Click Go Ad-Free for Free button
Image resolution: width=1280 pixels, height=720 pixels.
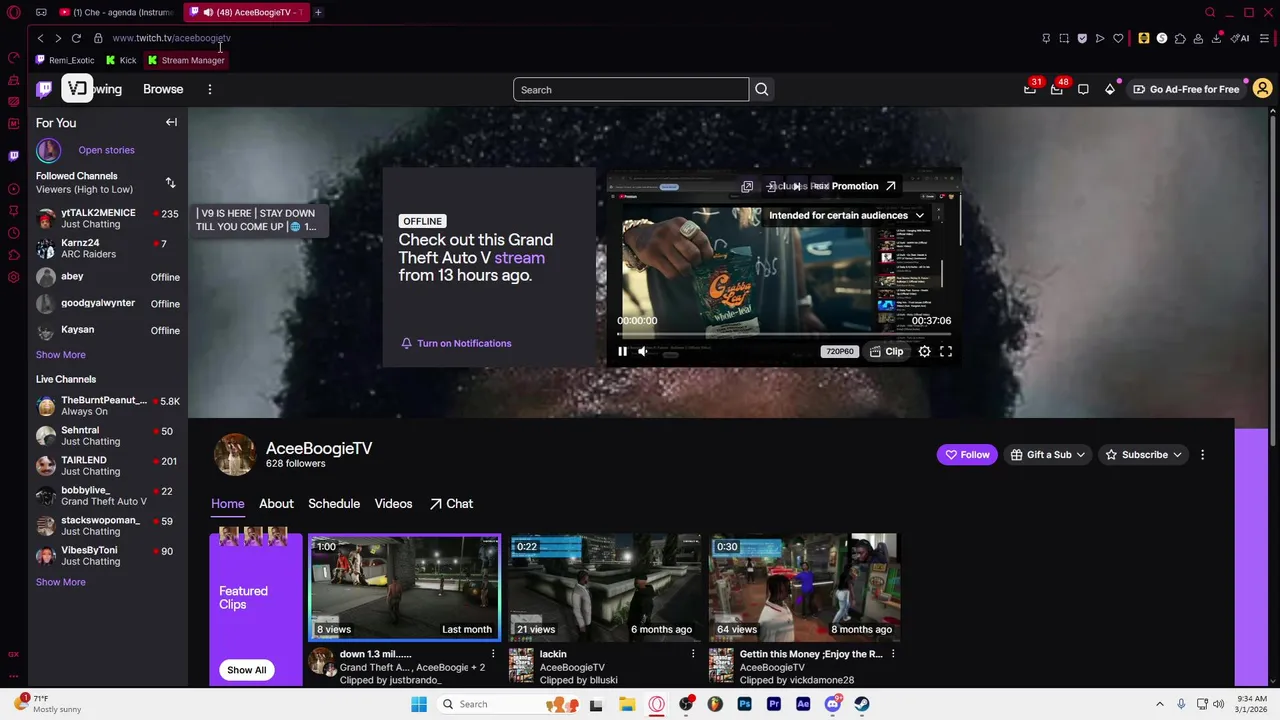1185,89
